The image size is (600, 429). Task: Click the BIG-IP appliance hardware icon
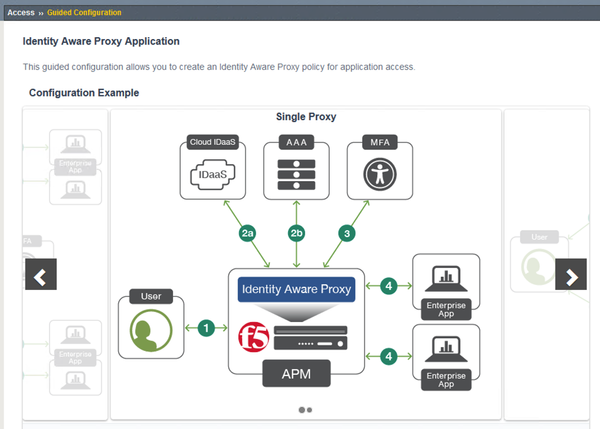[311, 338]
